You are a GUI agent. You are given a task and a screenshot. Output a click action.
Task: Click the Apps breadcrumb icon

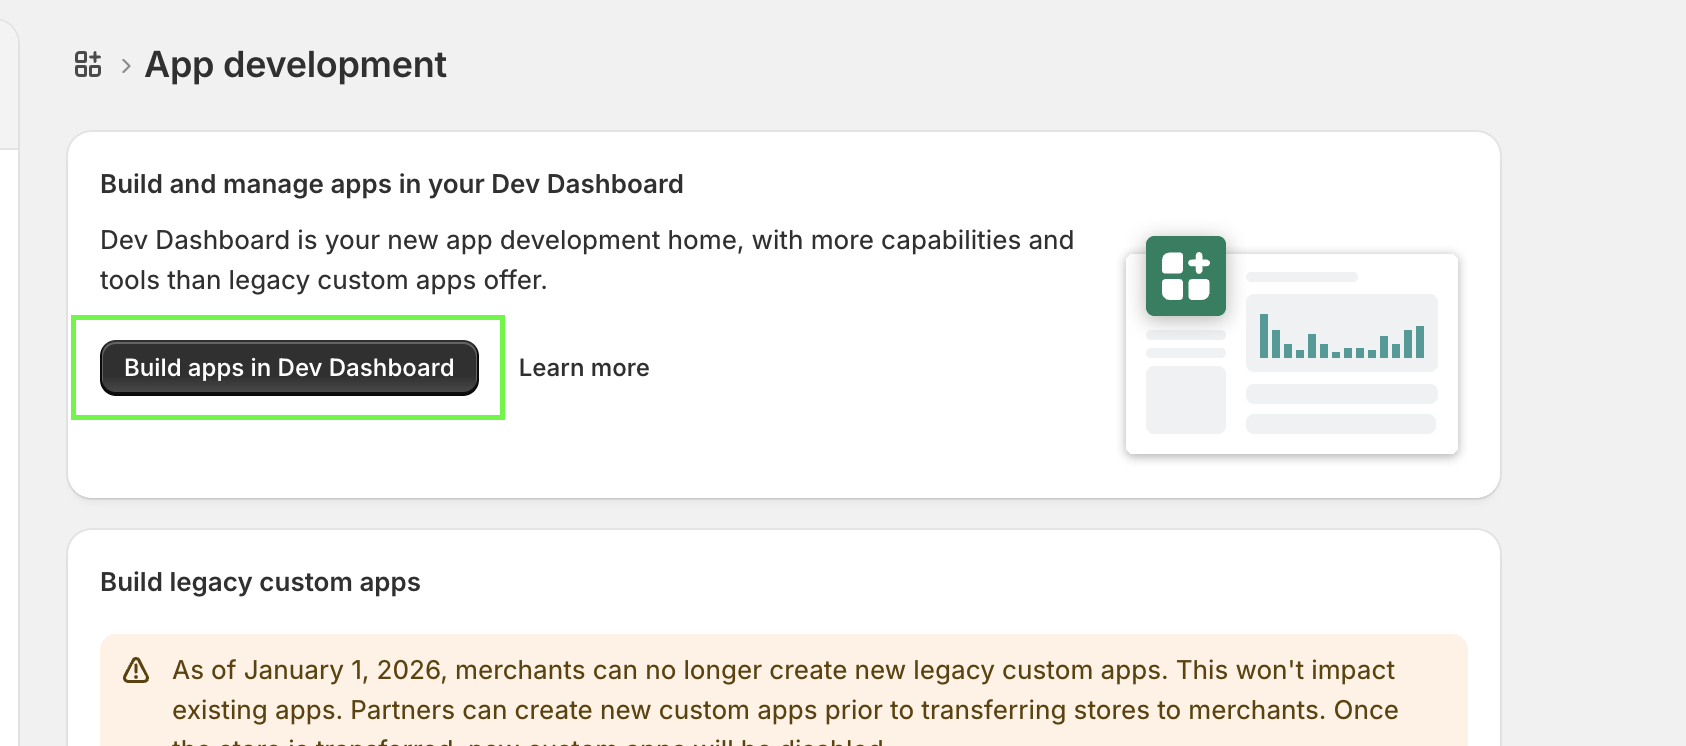coord(88,65)
